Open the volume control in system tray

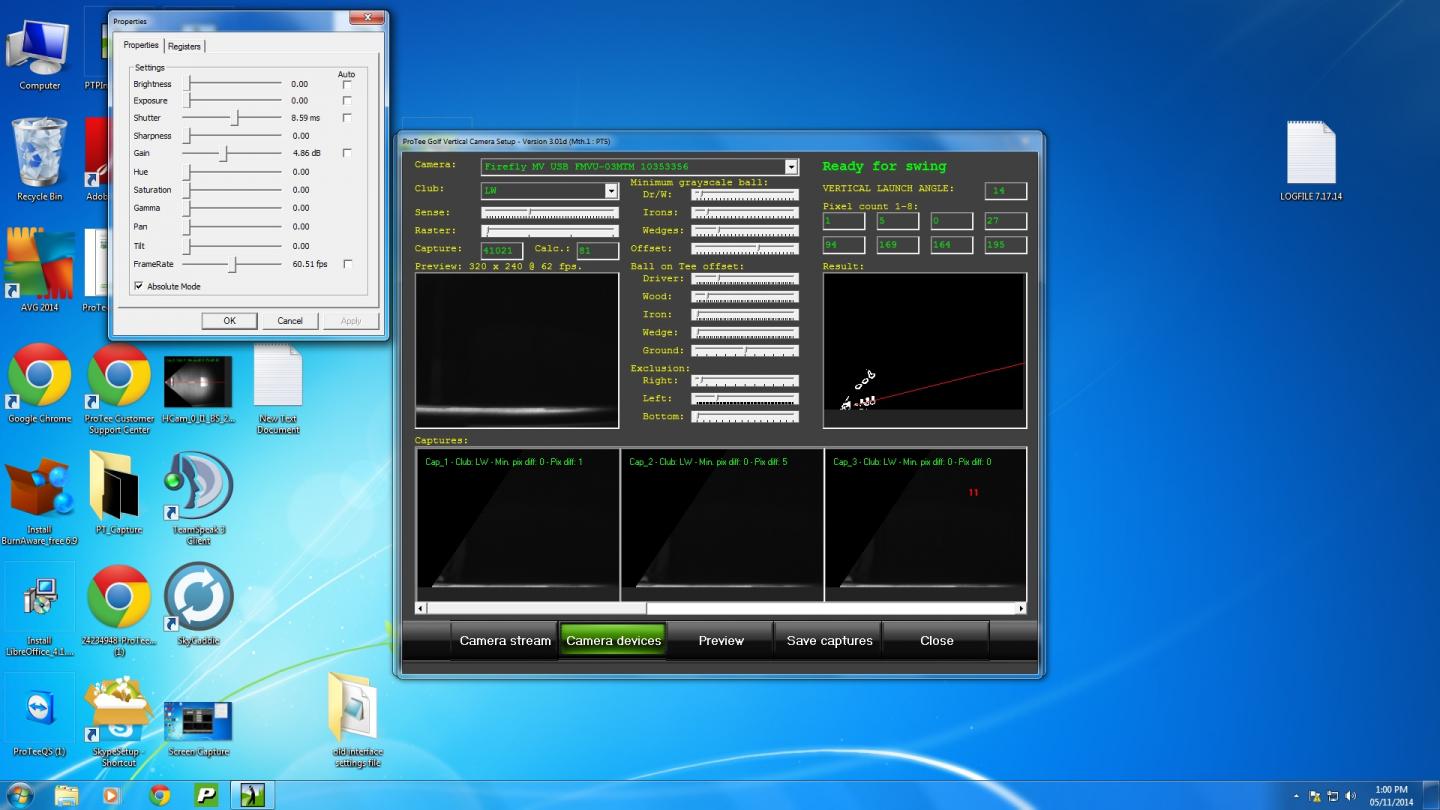pyautogui.click(x=1350, y=796)
